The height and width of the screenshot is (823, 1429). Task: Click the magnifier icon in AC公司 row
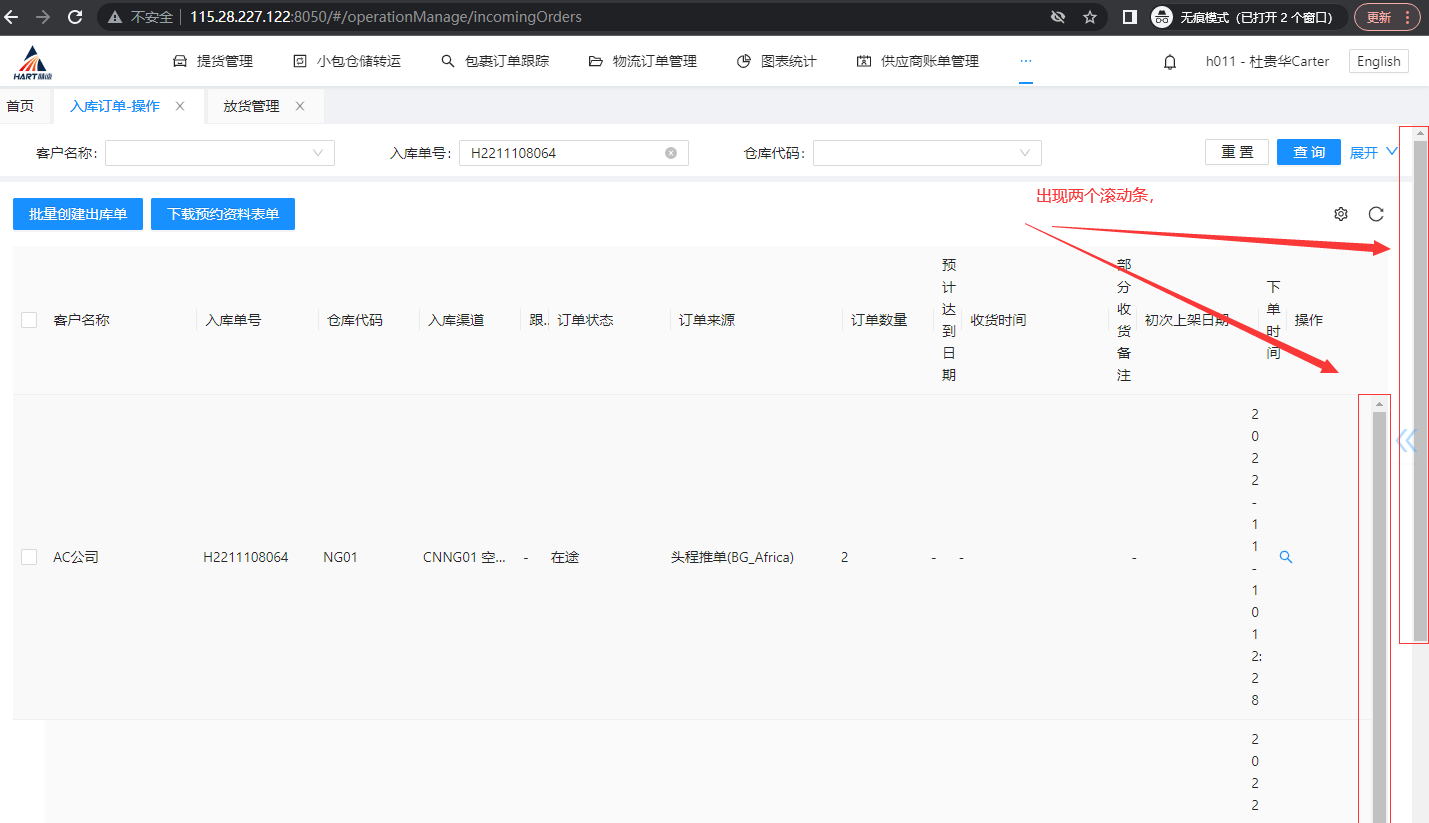pyautogui.click(x=1286, y=557)
